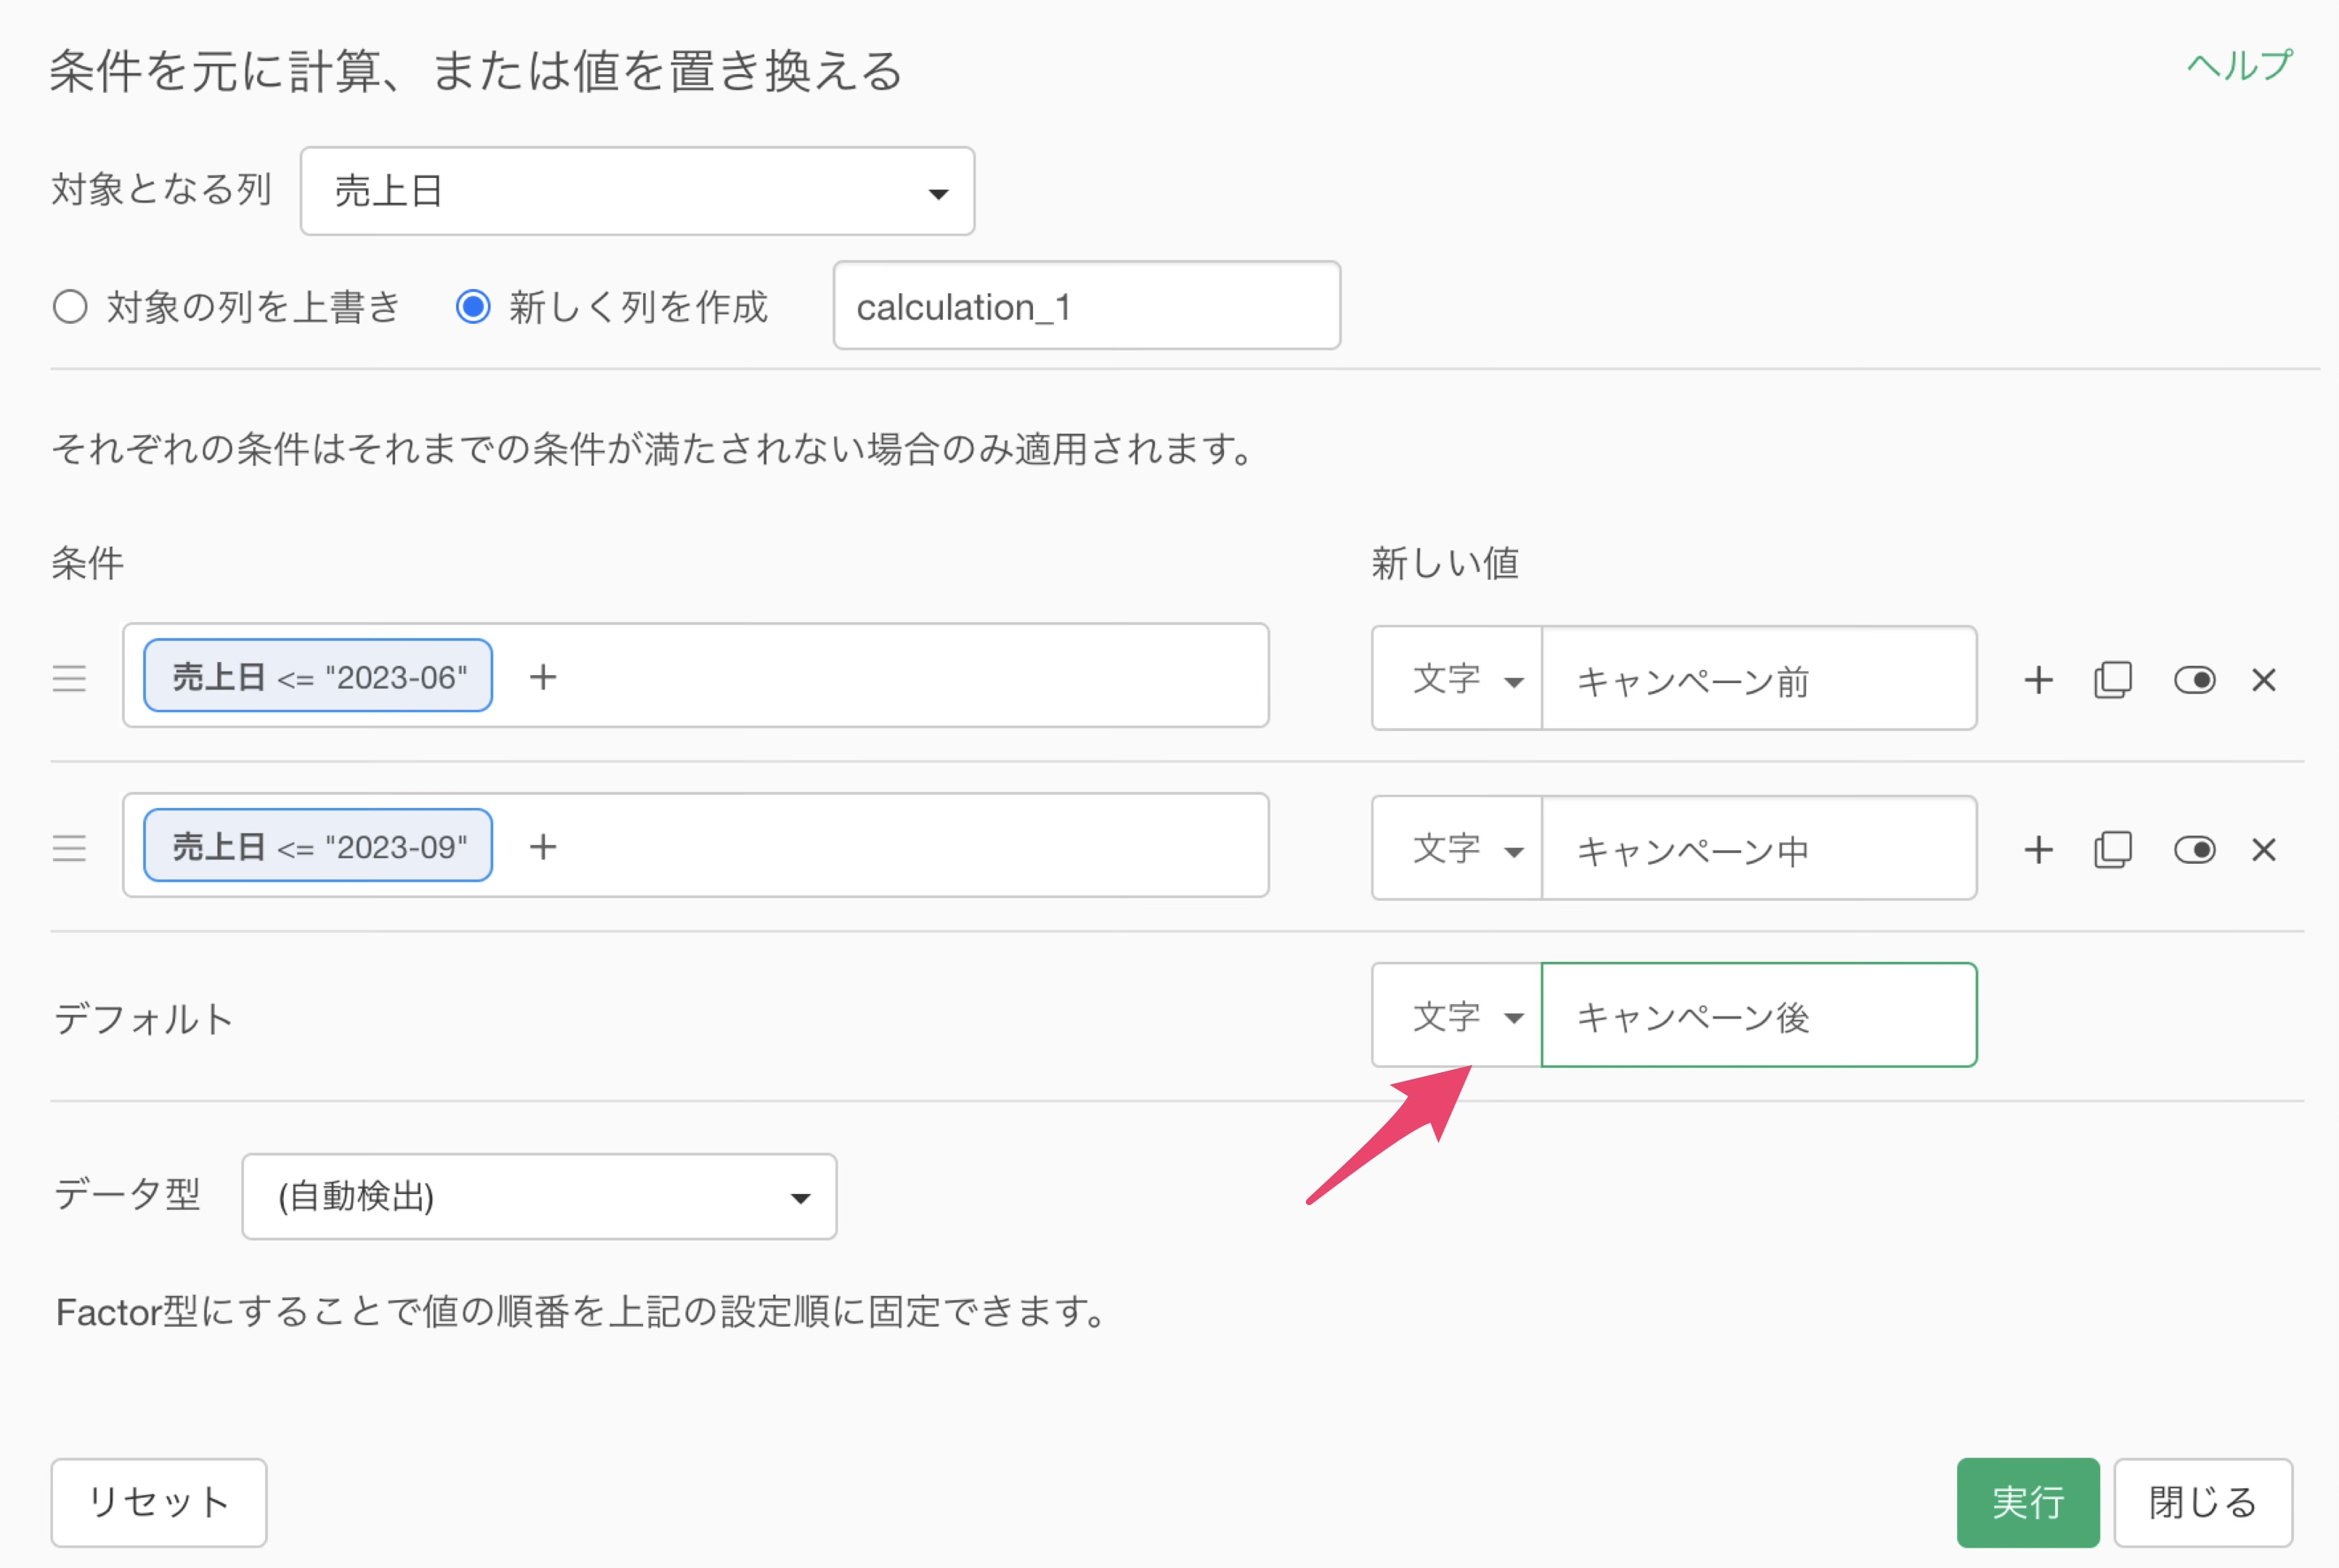Select 対象の列を上書き radio option
2339x1568 pixels.
click(x=70, y=306)
